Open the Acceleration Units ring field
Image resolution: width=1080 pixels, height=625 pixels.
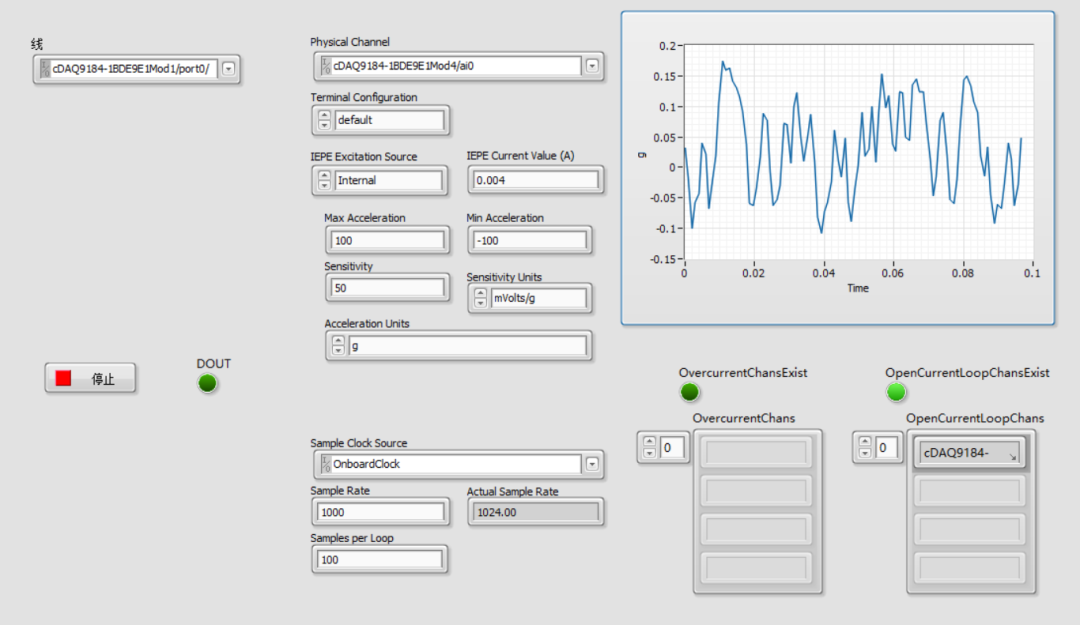pyautogui.click(x=468, y=346)
